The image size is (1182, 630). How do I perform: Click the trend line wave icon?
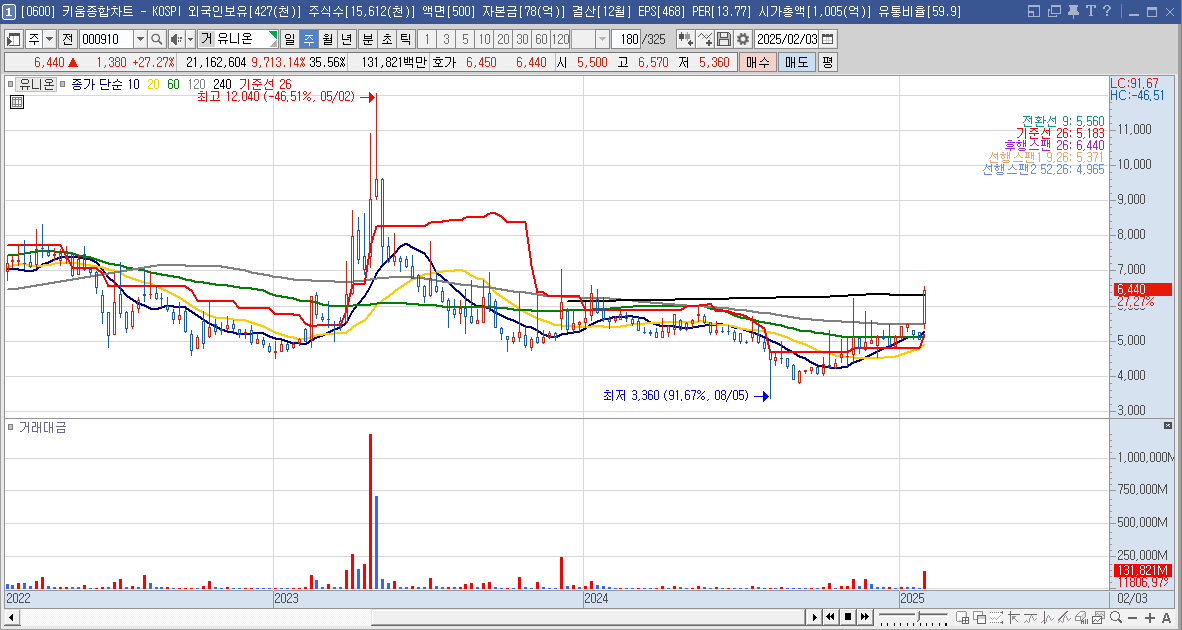pyautogui.click(x=1030, y=617)
